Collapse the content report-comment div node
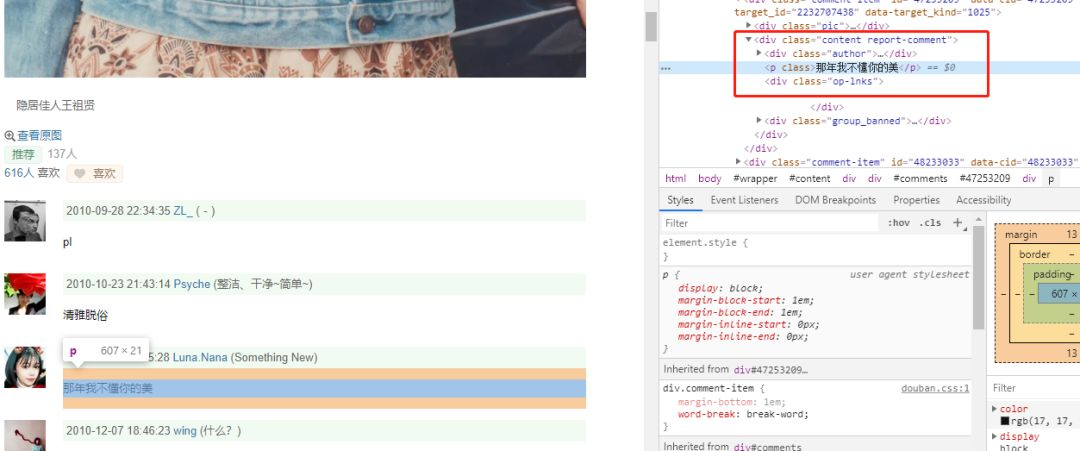This screenshot has width=1080, height=451. point(749,39)
